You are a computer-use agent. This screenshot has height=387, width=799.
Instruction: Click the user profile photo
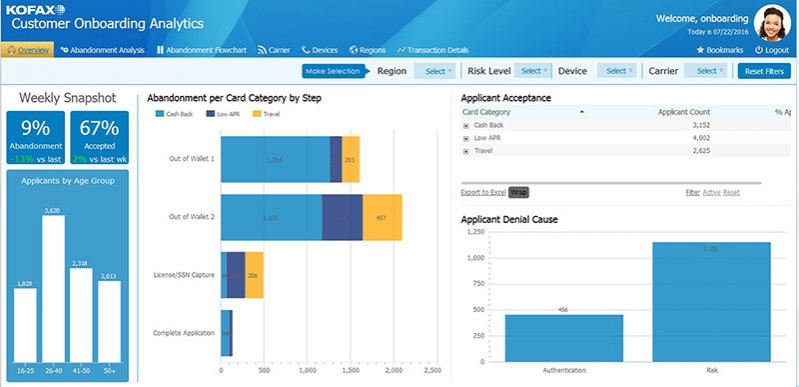click(x=773, y=22)
